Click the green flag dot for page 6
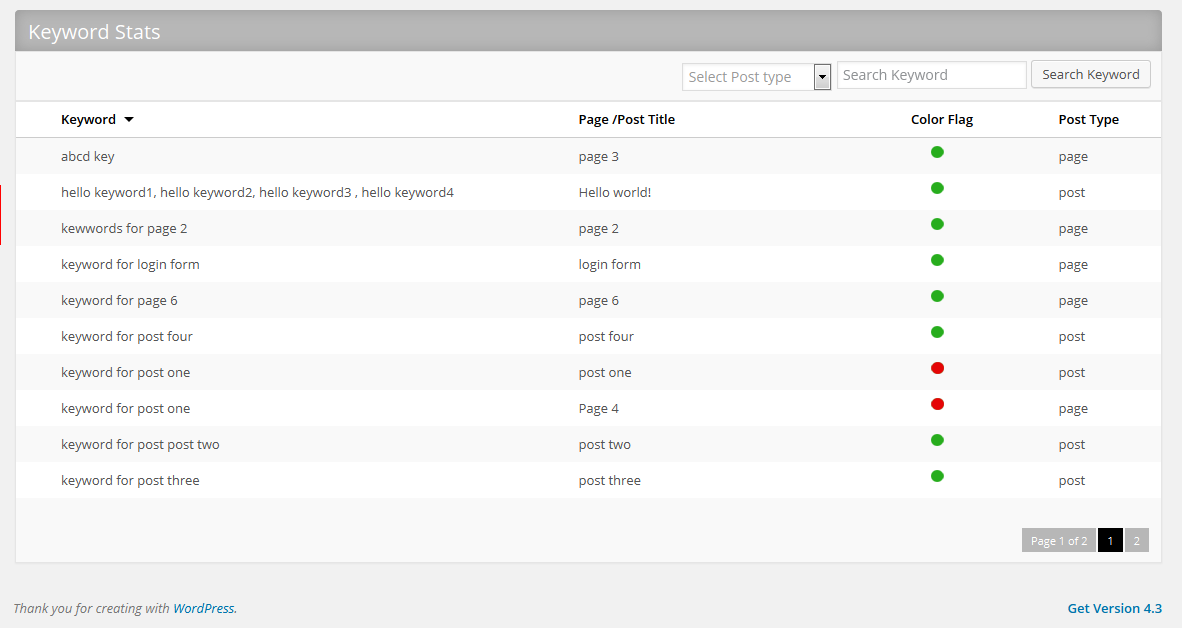 (937, 296)
